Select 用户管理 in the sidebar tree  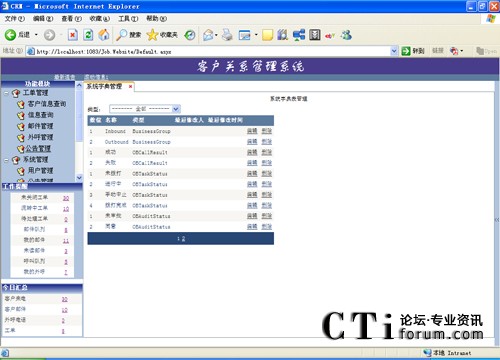[40, 171]
